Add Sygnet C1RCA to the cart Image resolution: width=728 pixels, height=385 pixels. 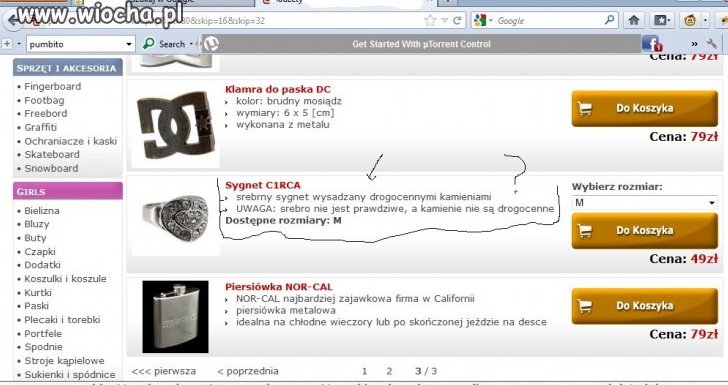click(x=644, y=230)
